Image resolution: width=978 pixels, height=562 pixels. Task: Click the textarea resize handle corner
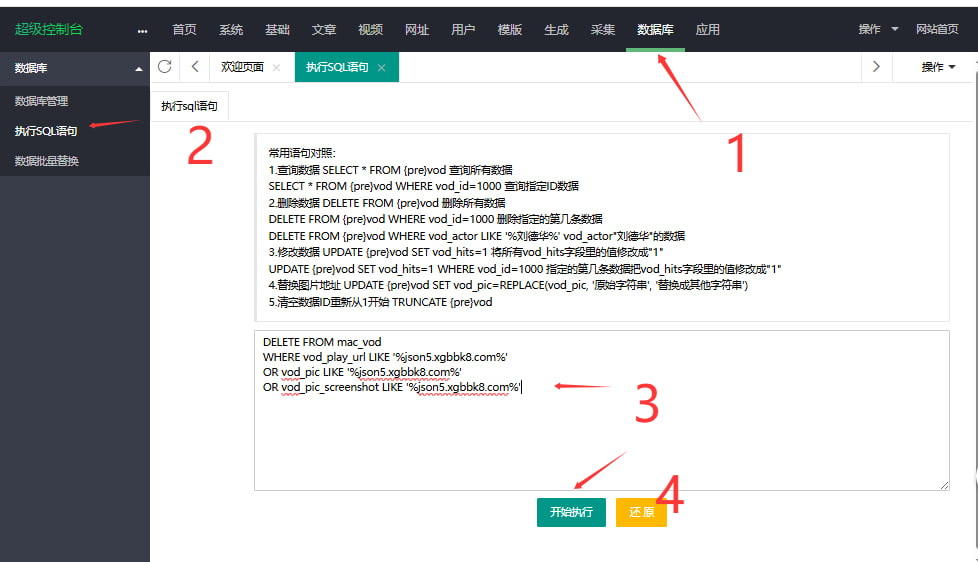tap(944, 485)
